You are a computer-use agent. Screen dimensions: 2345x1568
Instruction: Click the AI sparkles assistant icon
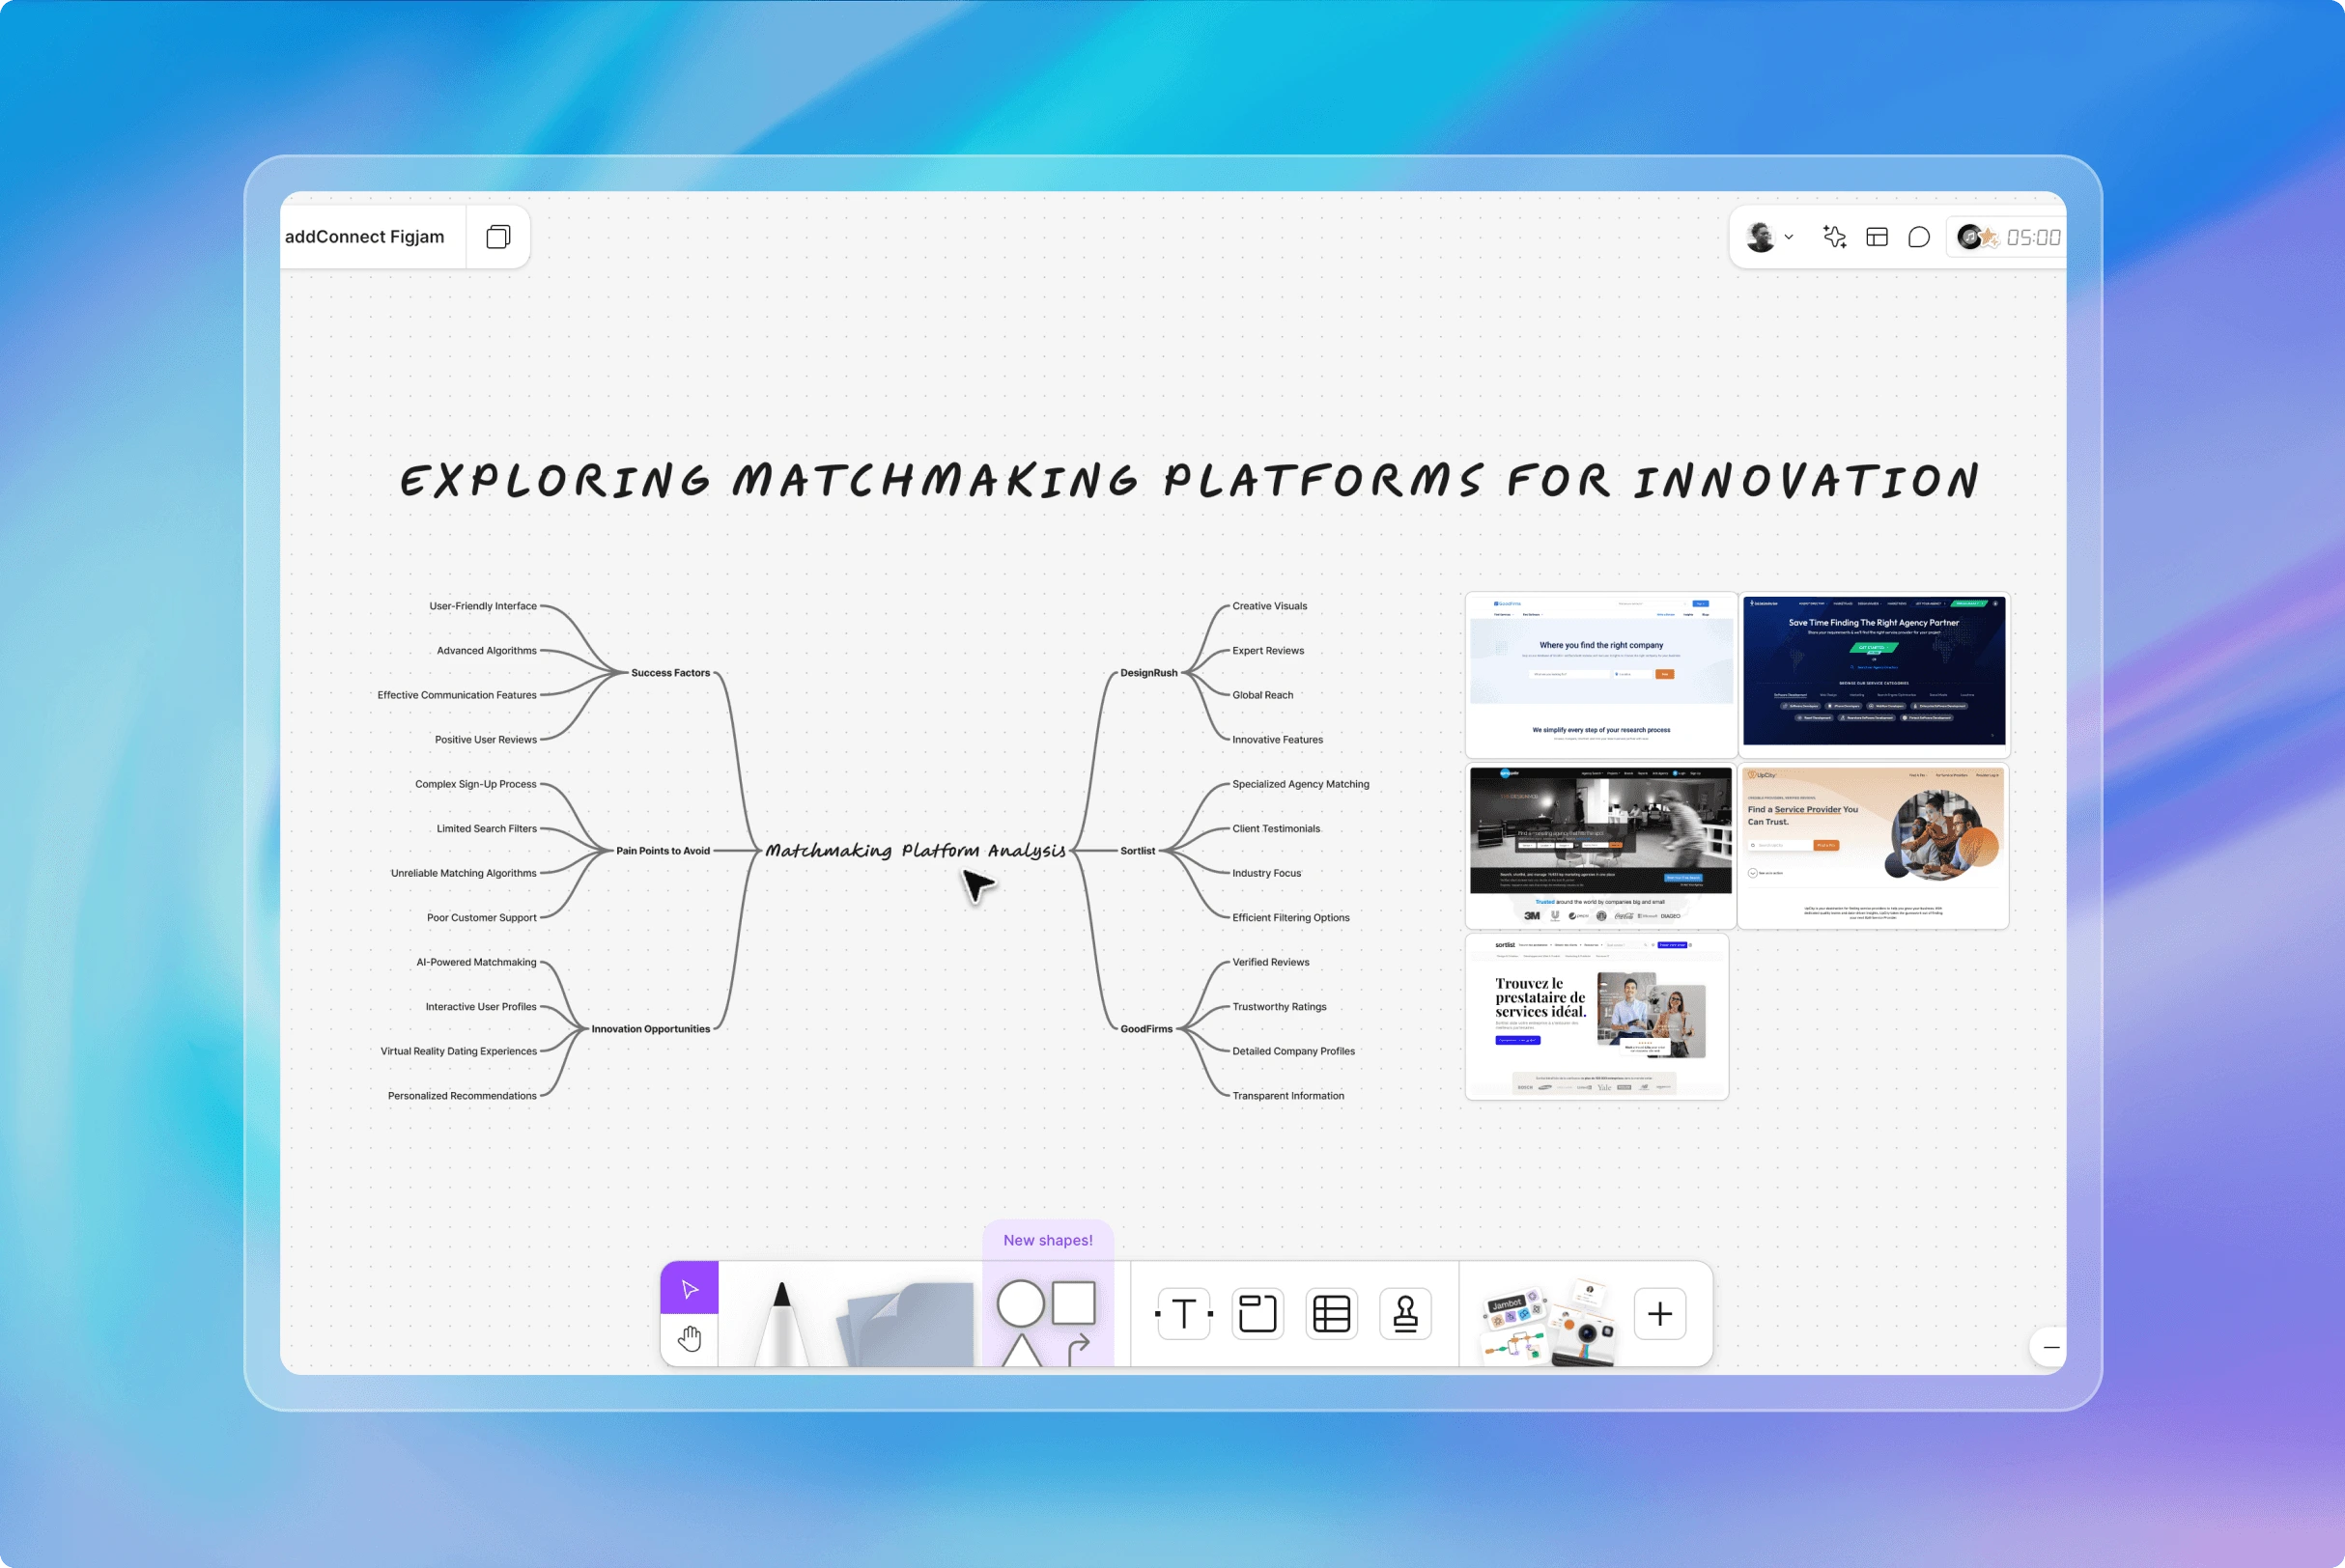[1835, 237]
